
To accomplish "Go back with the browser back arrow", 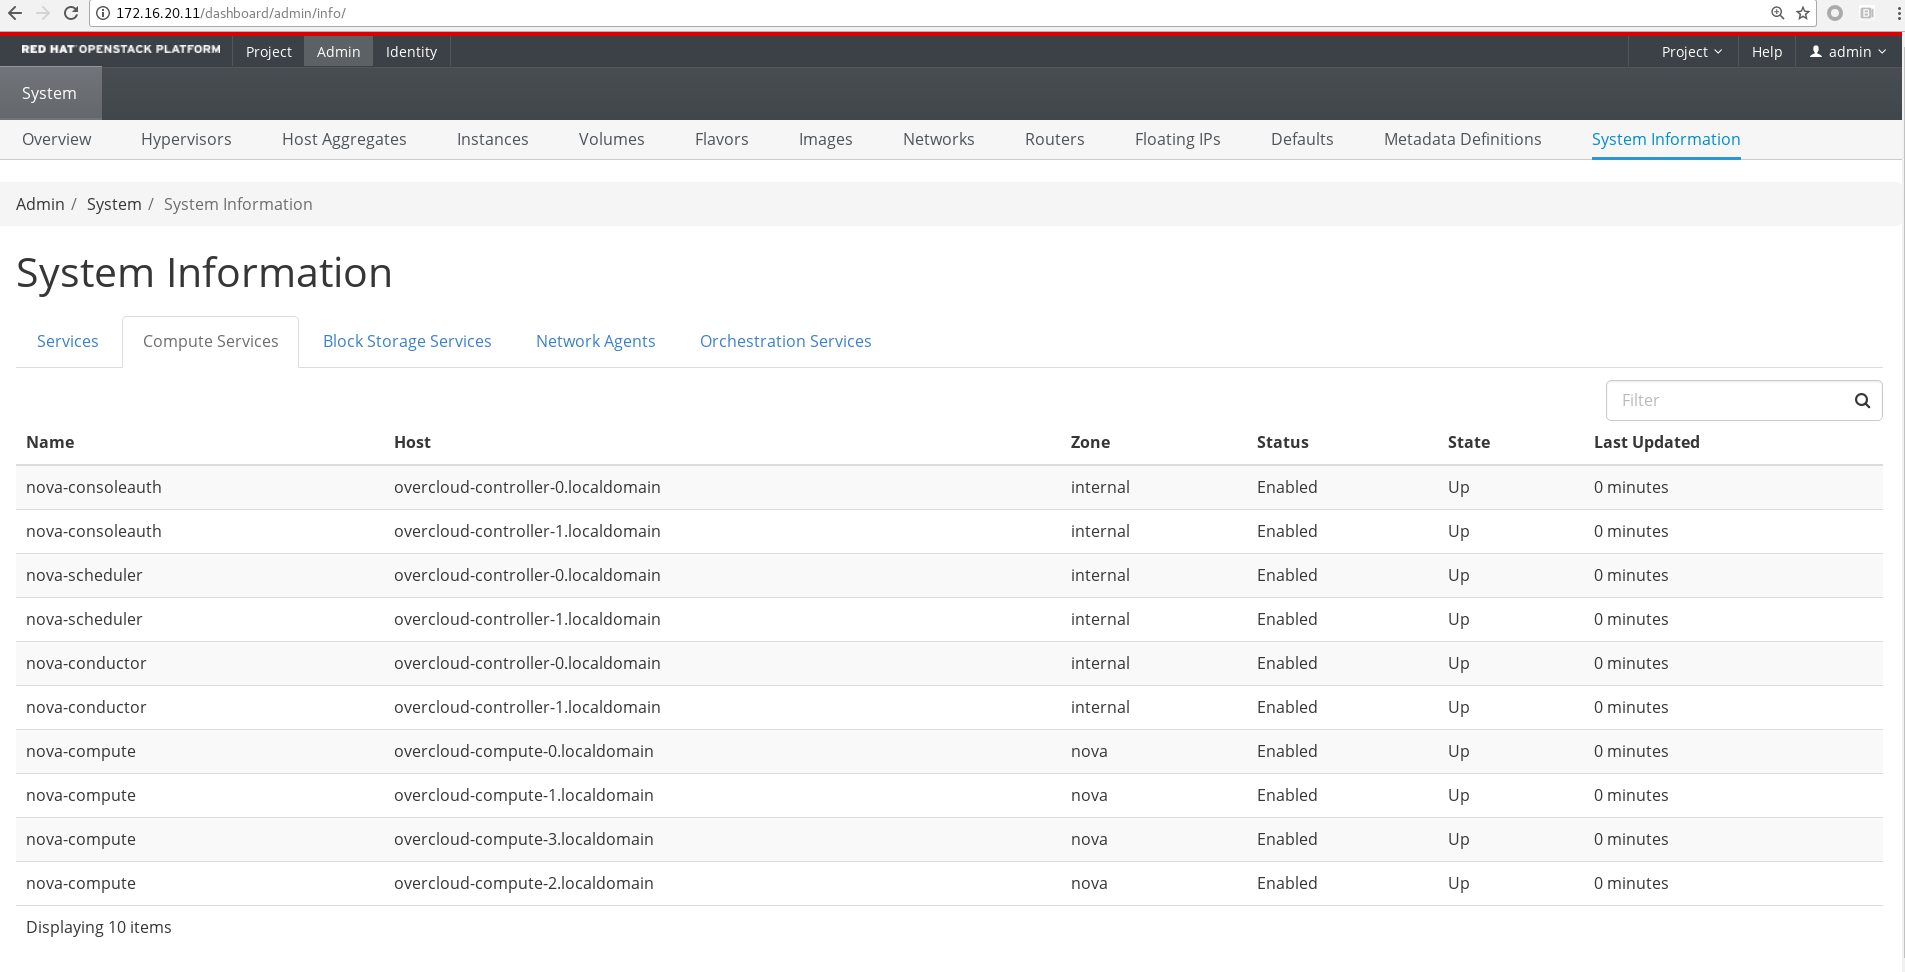I will pyautogui.click(x=15, y=13).
